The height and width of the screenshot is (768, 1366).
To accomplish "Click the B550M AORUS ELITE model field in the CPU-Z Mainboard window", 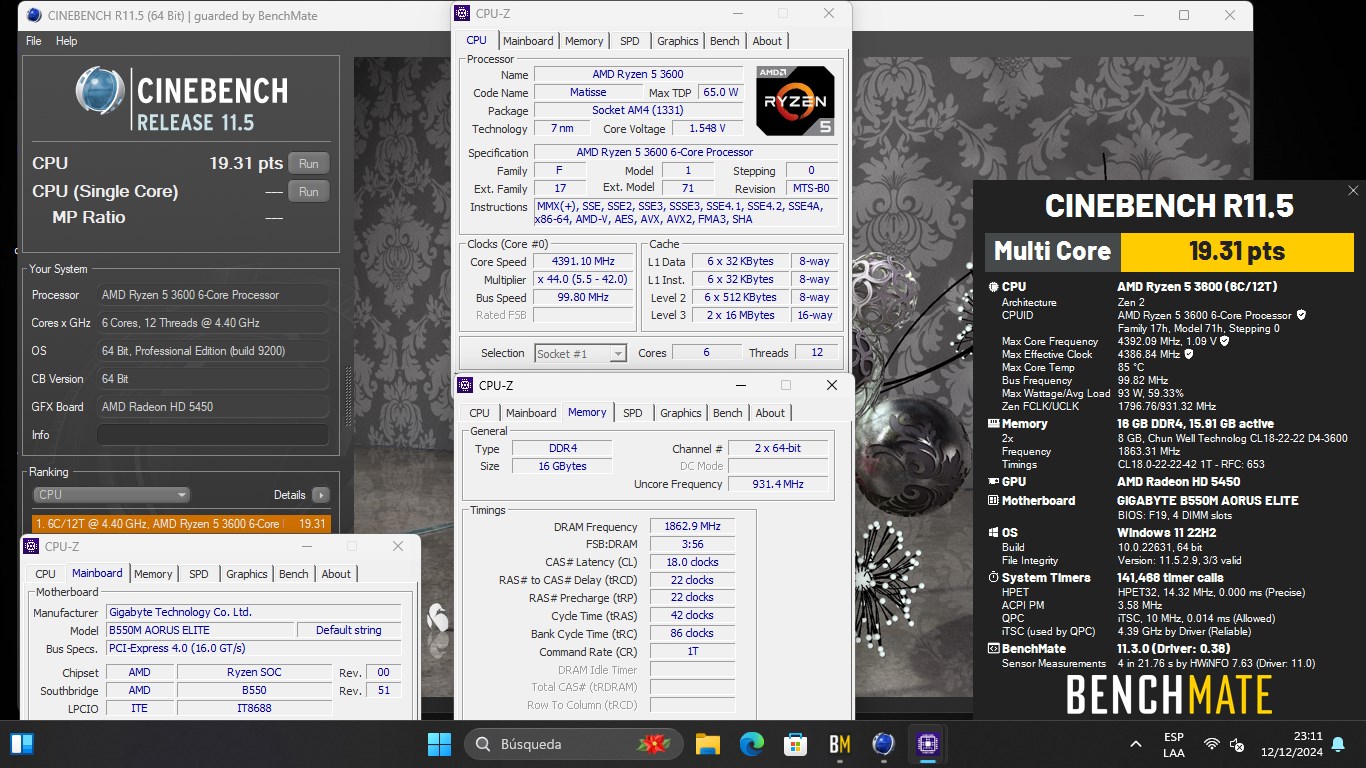I will pos(201,630).
